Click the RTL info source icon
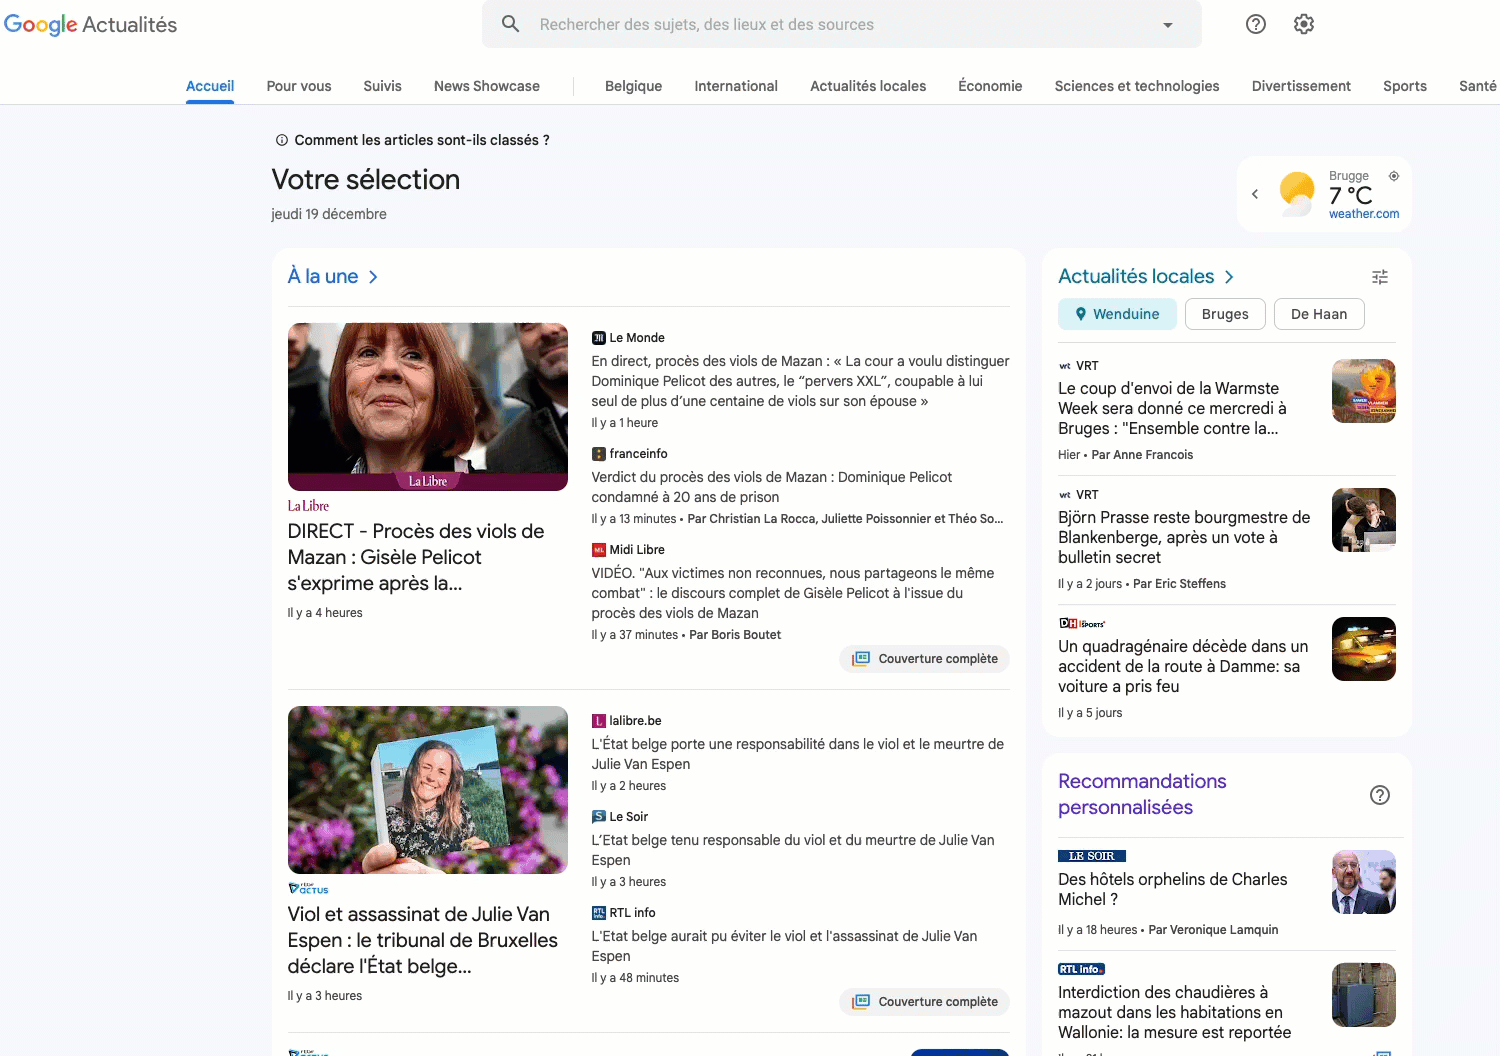Screen dimensions: 1500x1056 click(598, 913)
